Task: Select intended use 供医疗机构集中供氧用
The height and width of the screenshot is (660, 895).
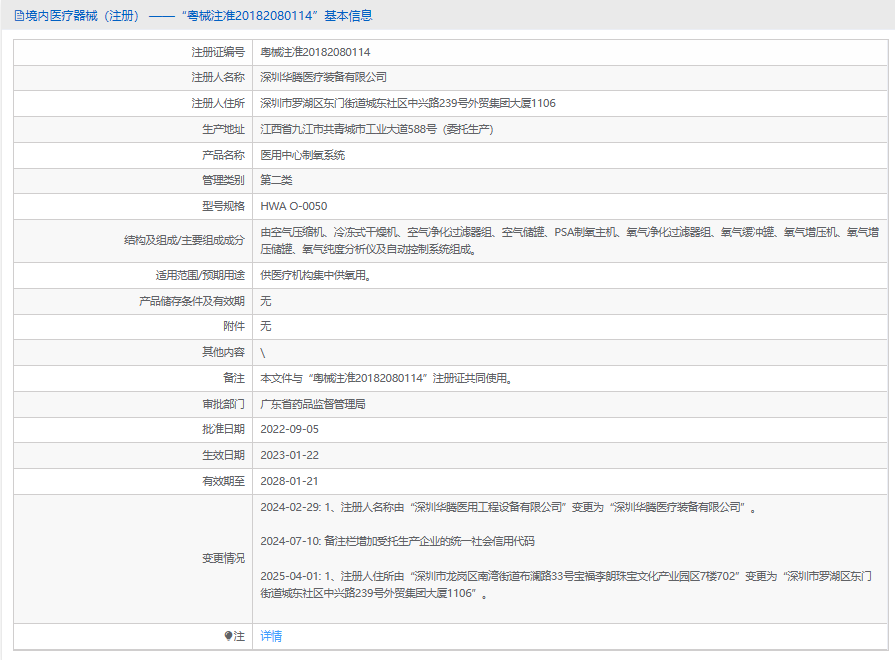Action: coord(316,275)
